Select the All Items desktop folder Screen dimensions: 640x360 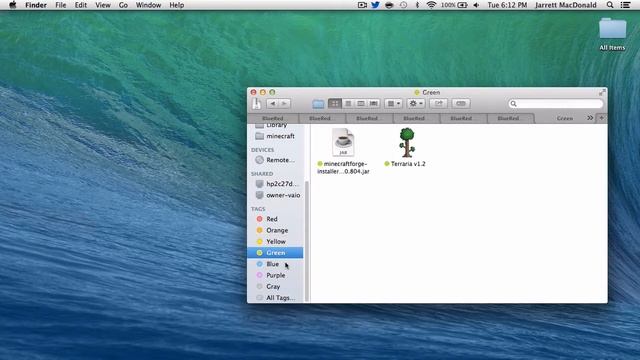pos(612,34)
